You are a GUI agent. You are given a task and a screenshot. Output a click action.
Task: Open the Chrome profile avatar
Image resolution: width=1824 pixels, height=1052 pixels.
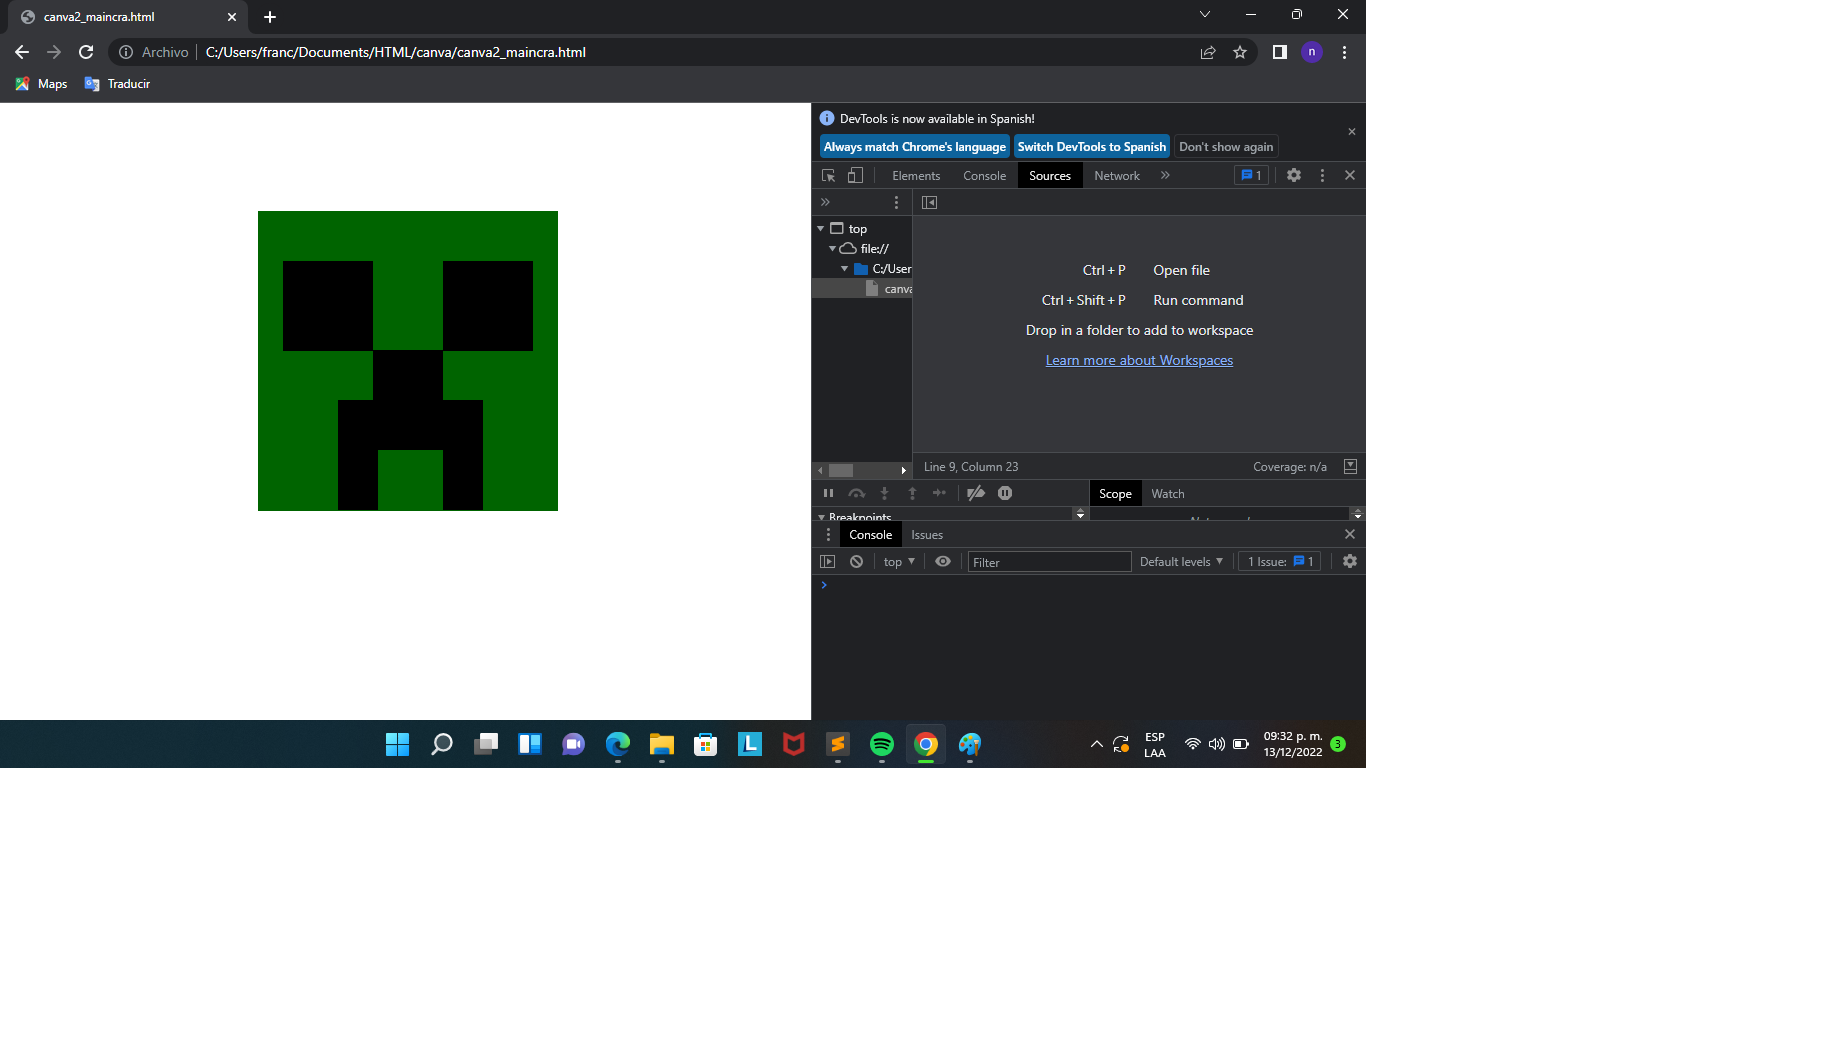(x=1312, y=52)
